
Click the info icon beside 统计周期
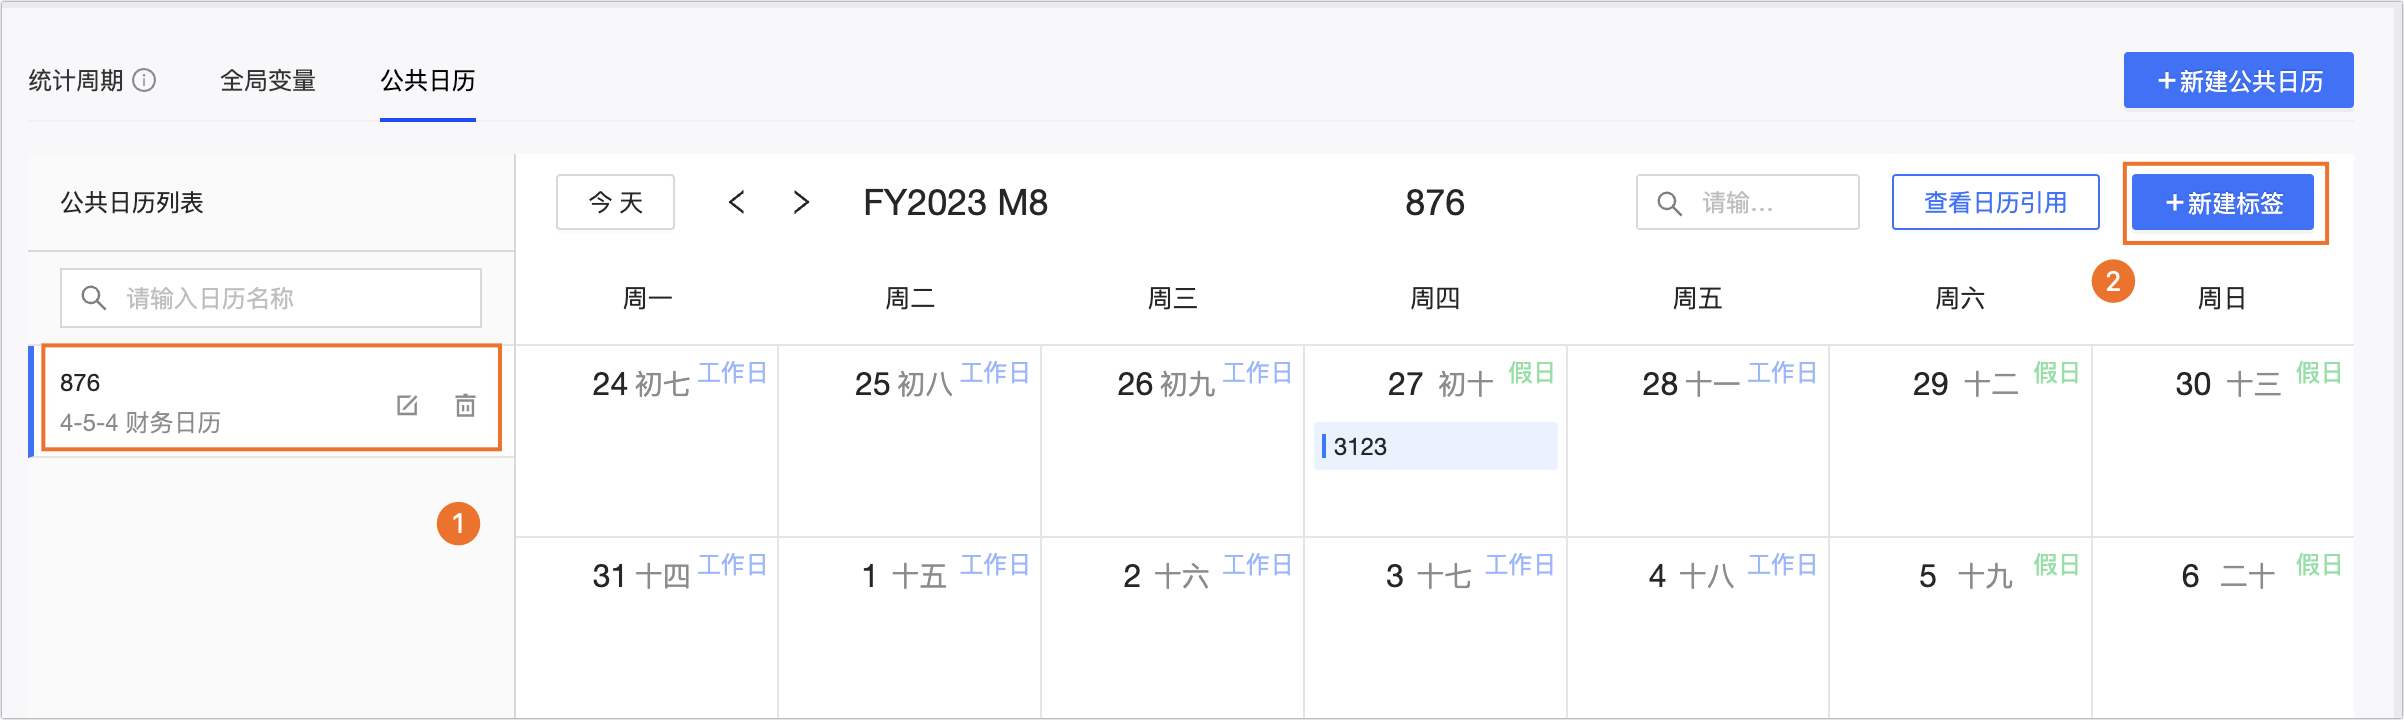tap(145, 80)
